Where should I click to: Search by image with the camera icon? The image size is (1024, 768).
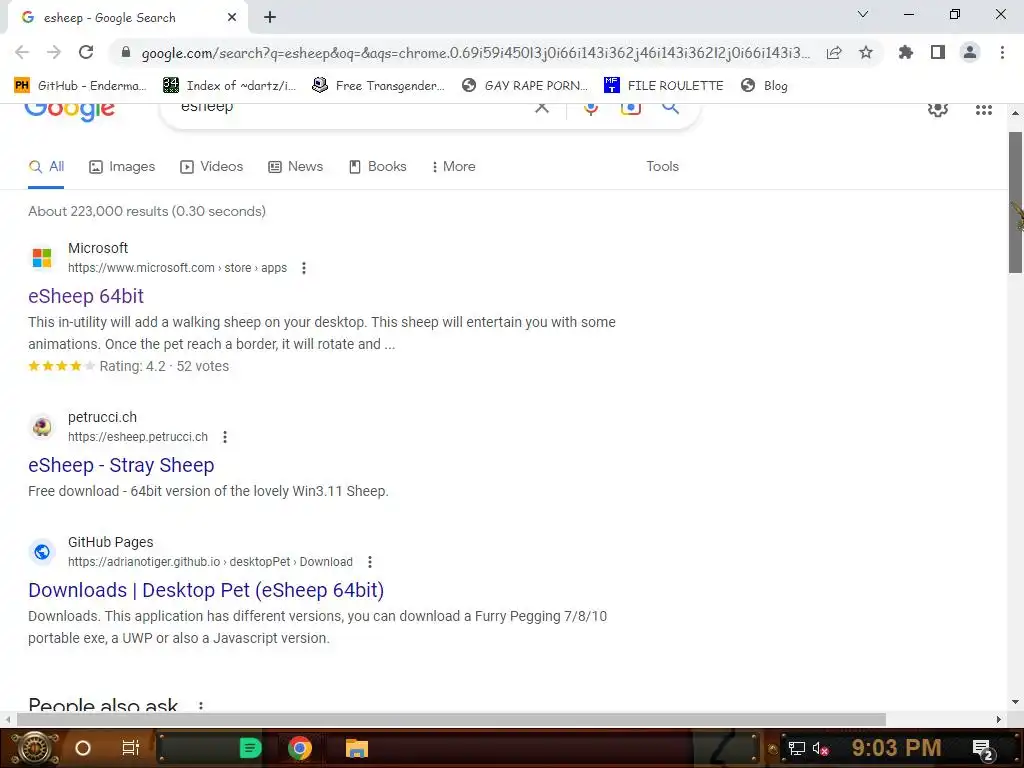pyautogui.click(x=630, y=109)
